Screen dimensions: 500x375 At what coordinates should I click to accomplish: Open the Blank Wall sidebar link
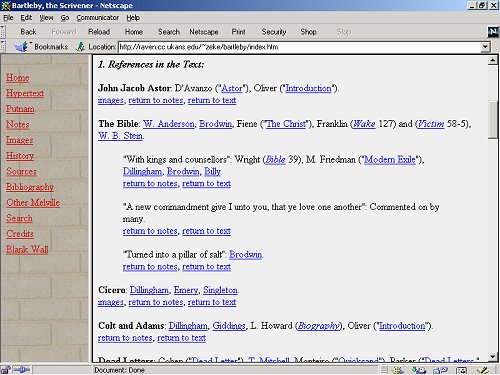click(27, 250)
